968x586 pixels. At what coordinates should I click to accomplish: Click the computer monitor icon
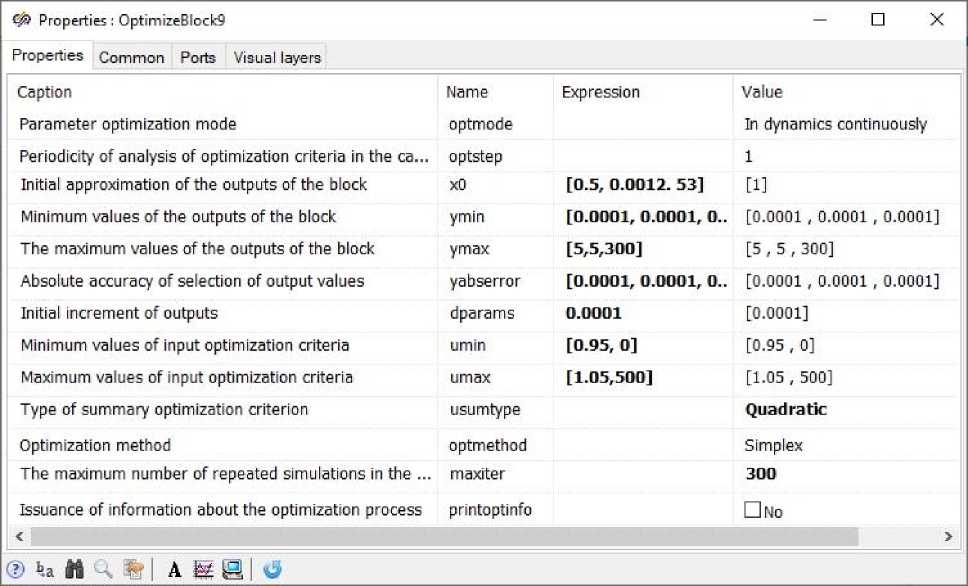[232, 569]
